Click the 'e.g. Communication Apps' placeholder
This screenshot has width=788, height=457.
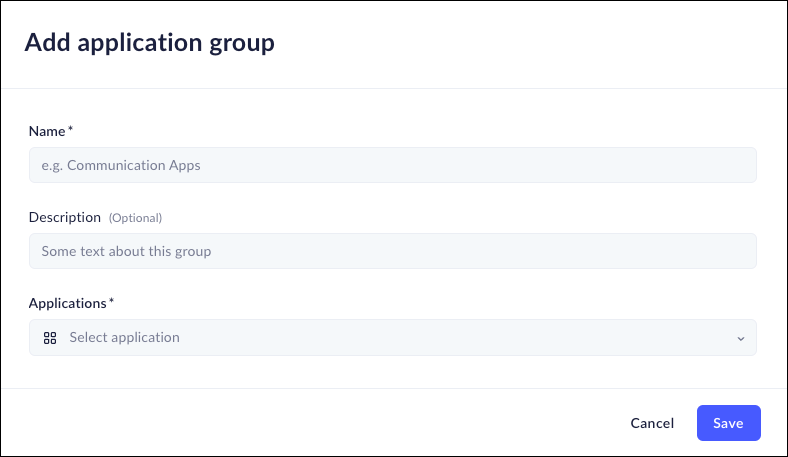tap(121, 165)
